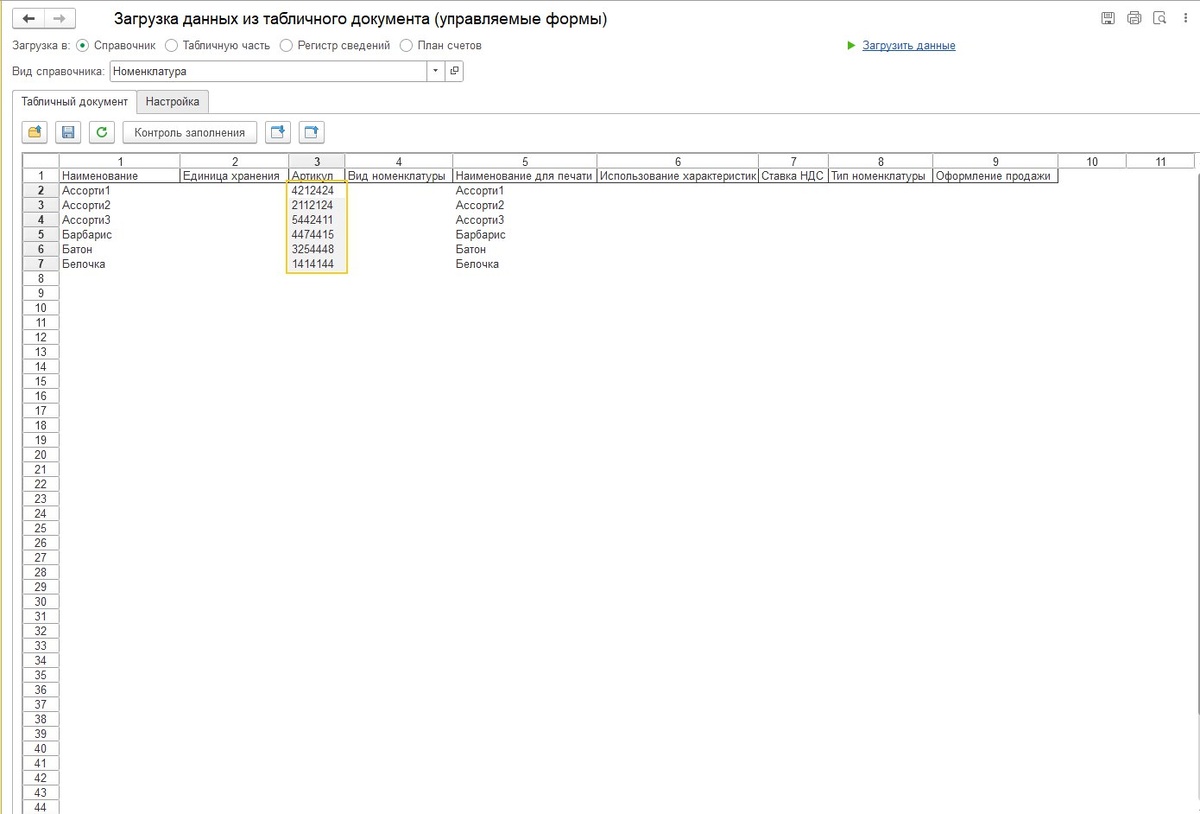Switch to the Табличный документ tab
The height and width of the screenshot is (814, 1200).
point(75,101)
